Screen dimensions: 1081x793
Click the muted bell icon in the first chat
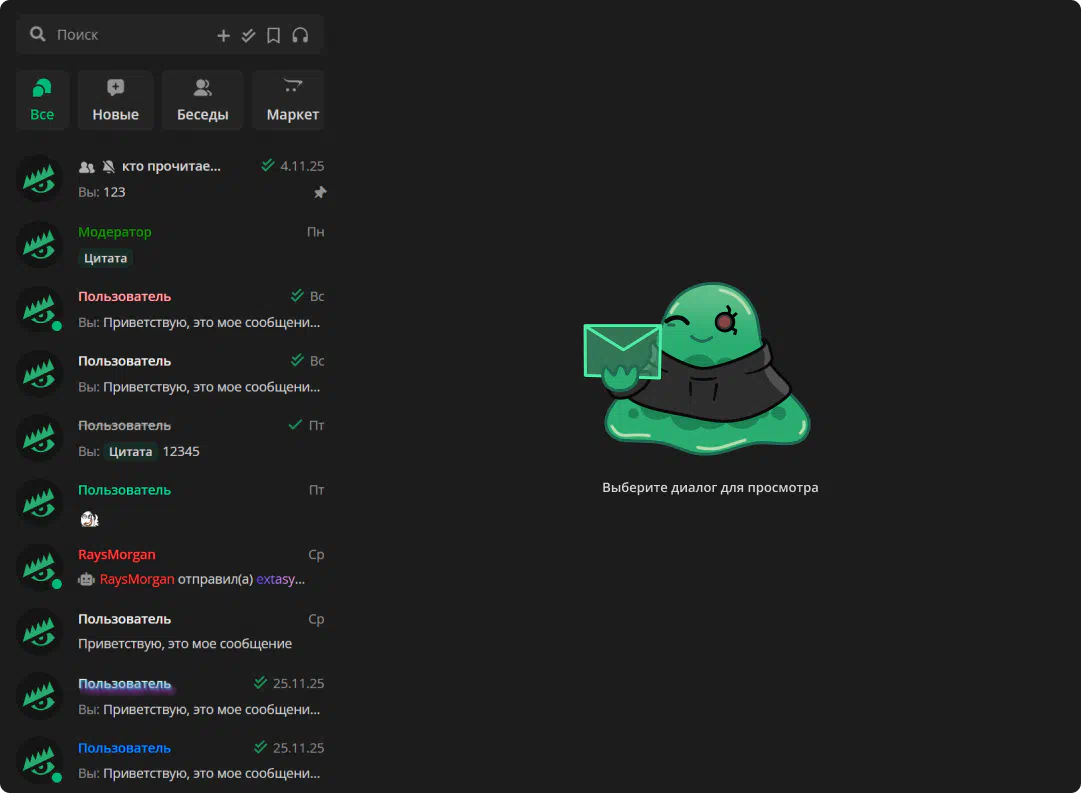tap(109, 167)
